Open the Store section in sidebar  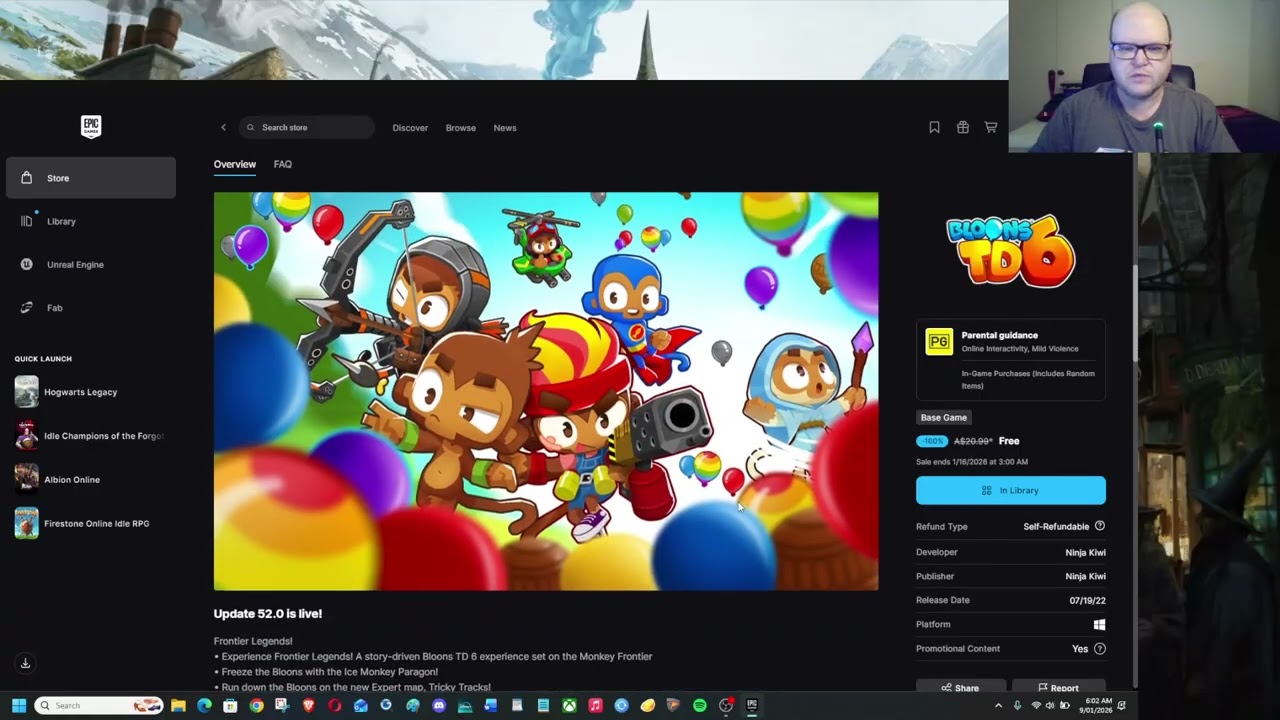point(90,178)
